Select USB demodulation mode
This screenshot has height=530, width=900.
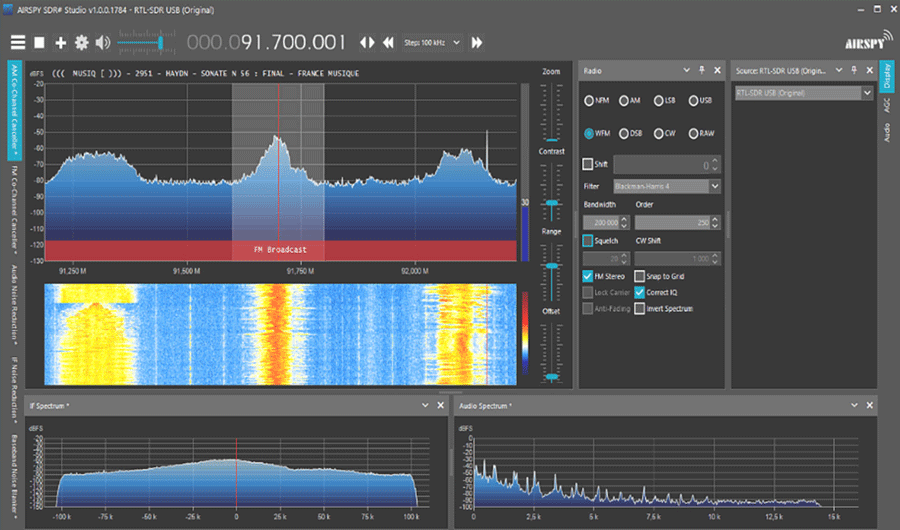(x=693, y=100)
